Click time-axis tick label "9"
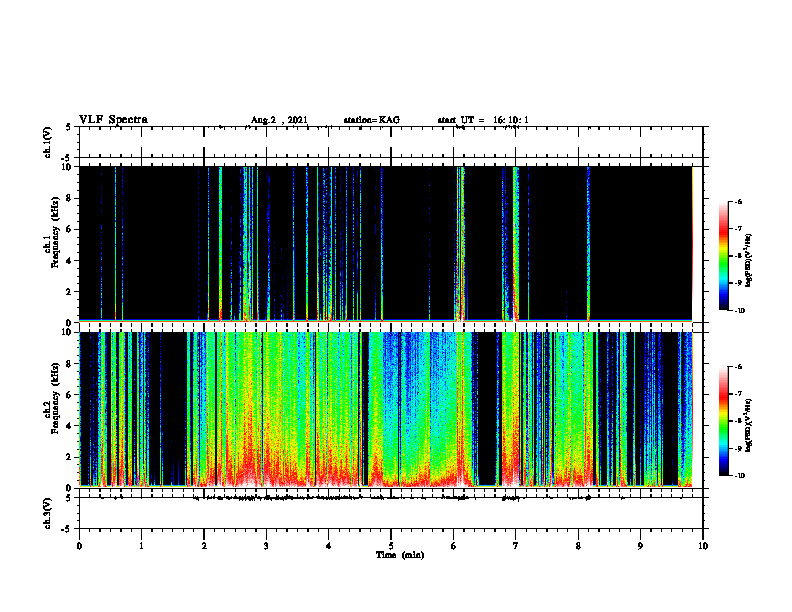 tap(640, 546)
